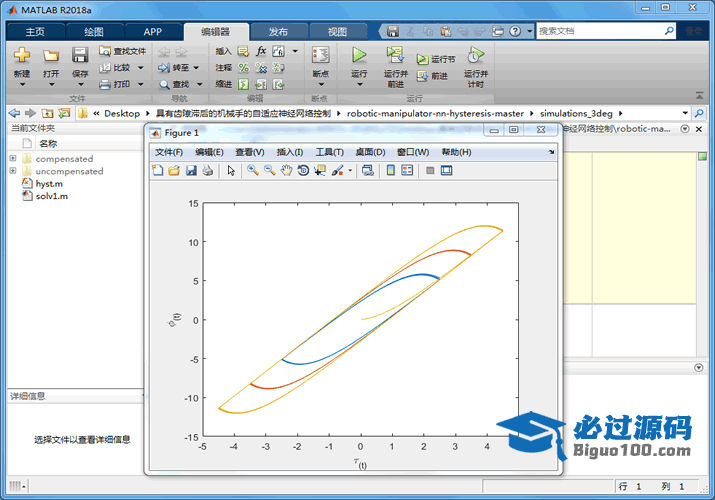Click the show plot tools icon
715x500 pixels.
point(447,170)
